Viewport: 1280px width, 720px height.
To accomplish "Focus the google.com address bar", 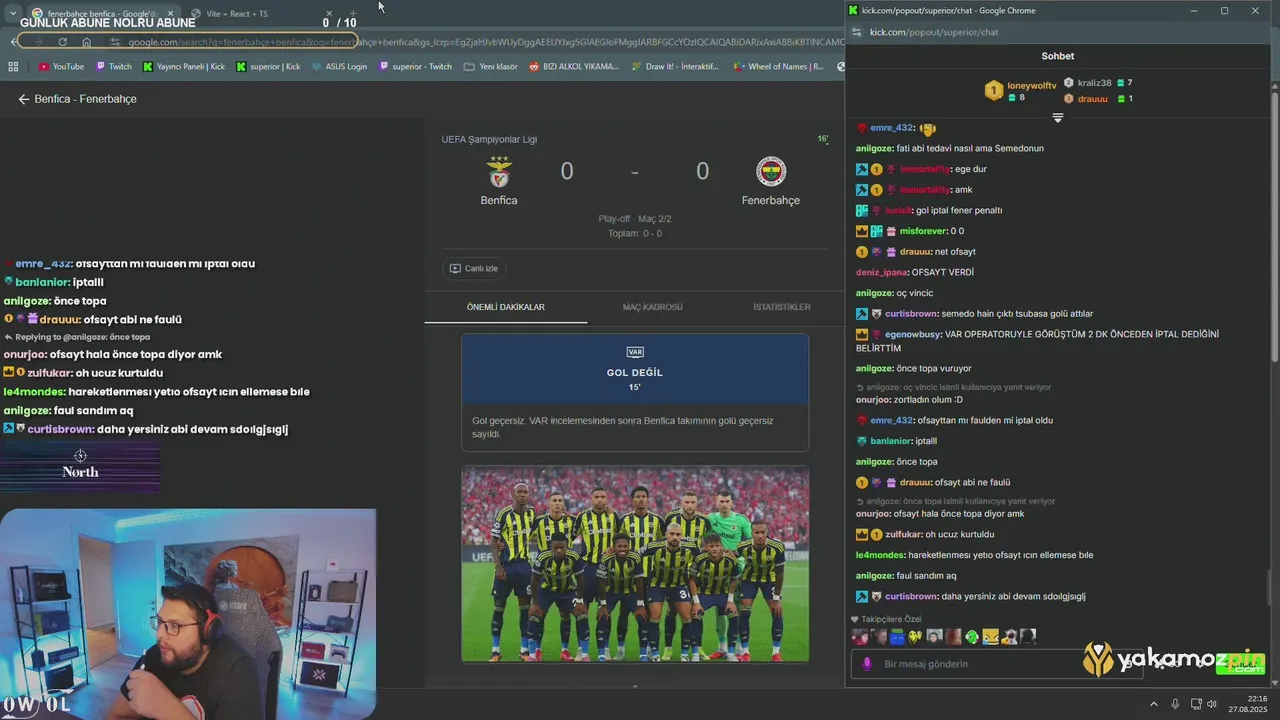I will click(x=480, y=42).
